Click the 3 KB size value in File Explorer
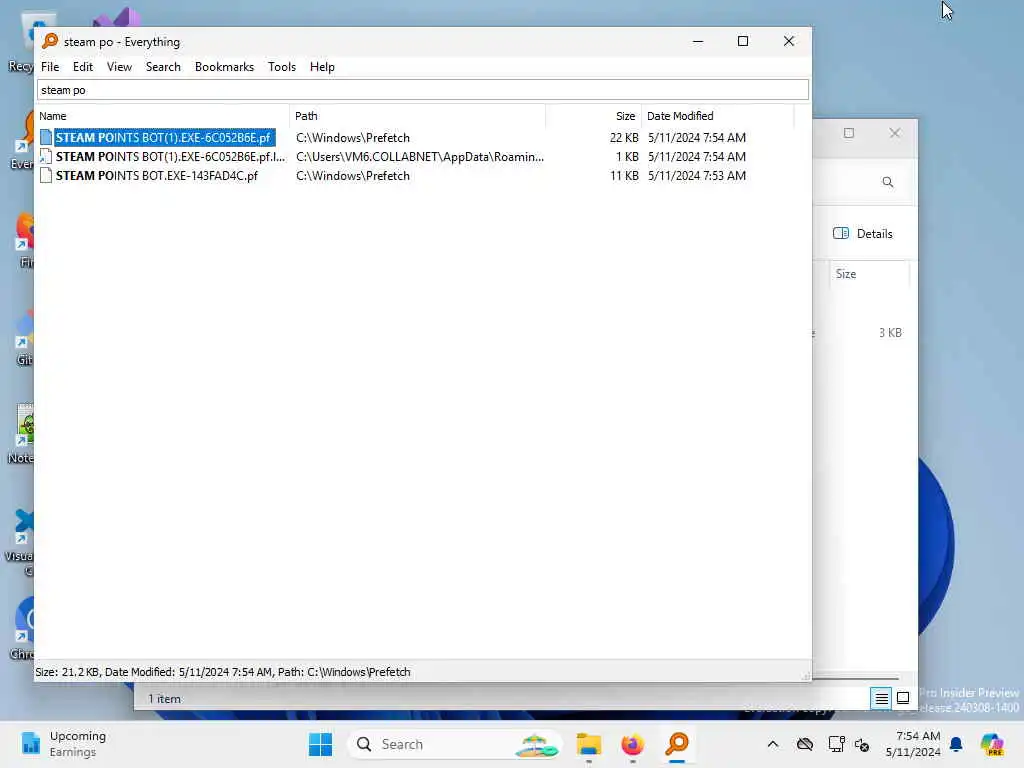This screenshot has width=1024, height=768. 890,333
